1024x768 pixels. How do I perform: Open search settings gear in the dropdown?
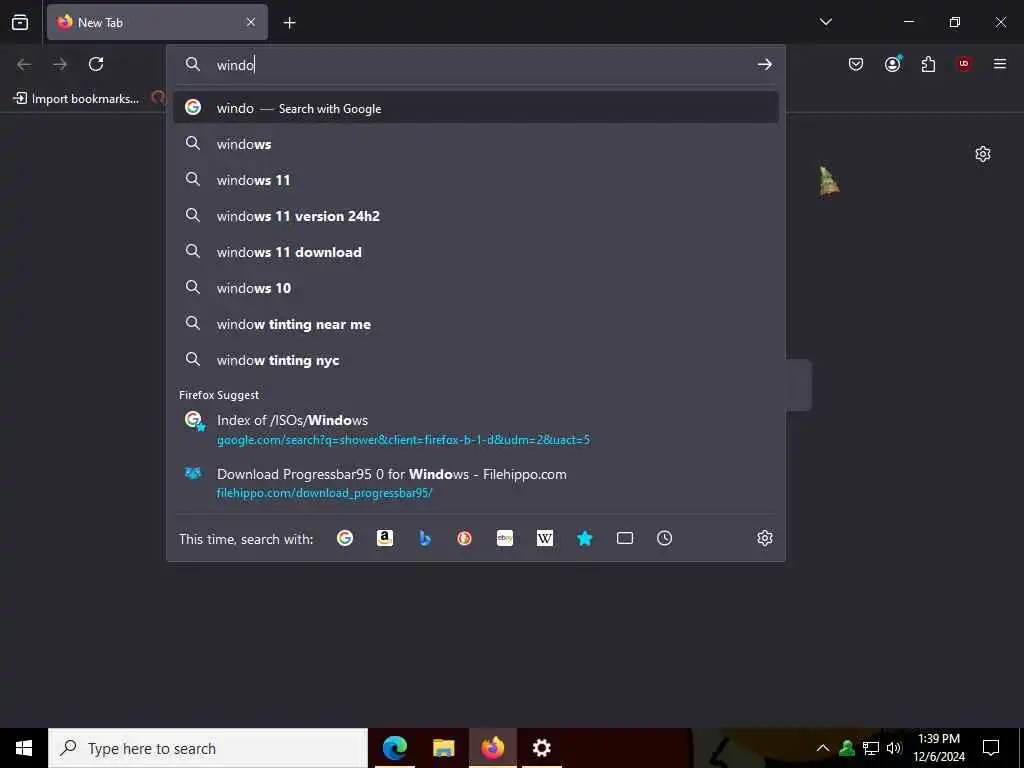pyautogui.click(x=765, y=538)
